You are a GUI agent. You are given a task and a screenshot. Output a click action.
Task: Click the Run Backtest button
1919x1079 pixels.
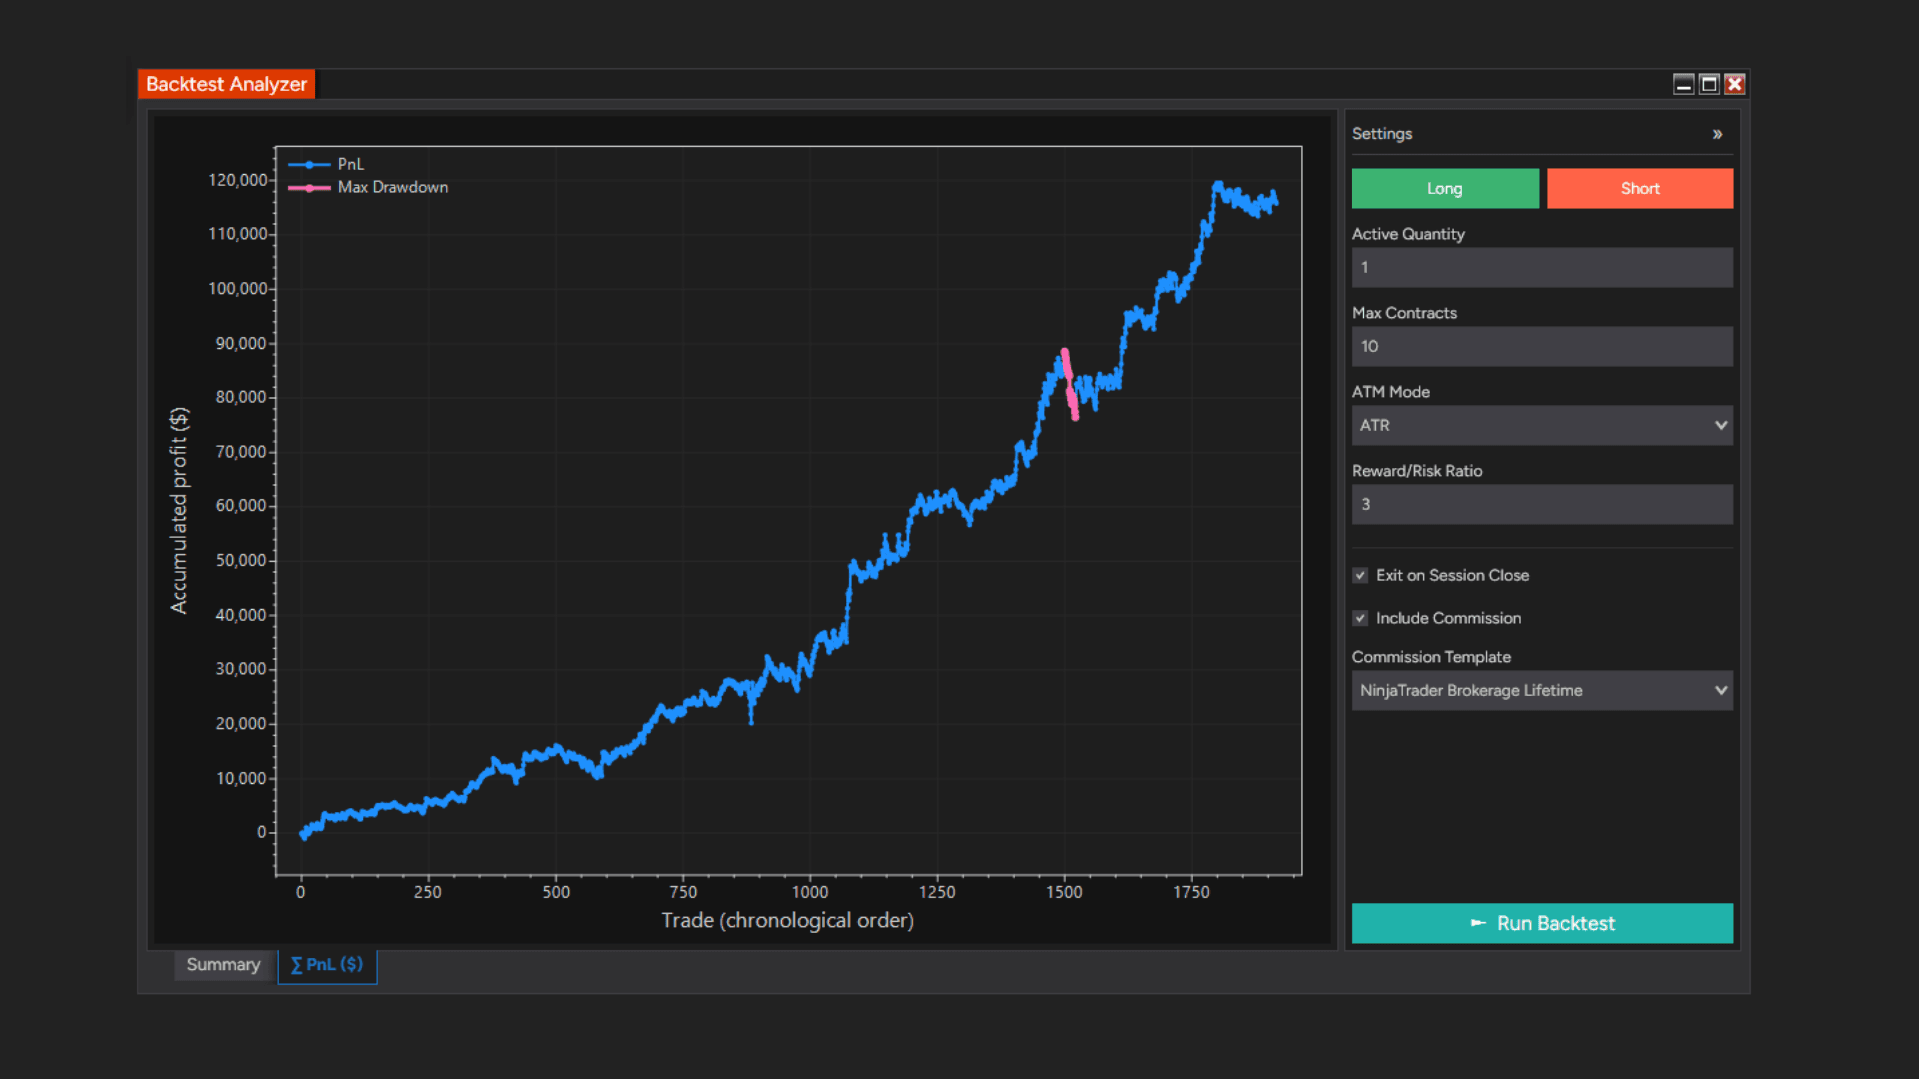click(1542, 923)
